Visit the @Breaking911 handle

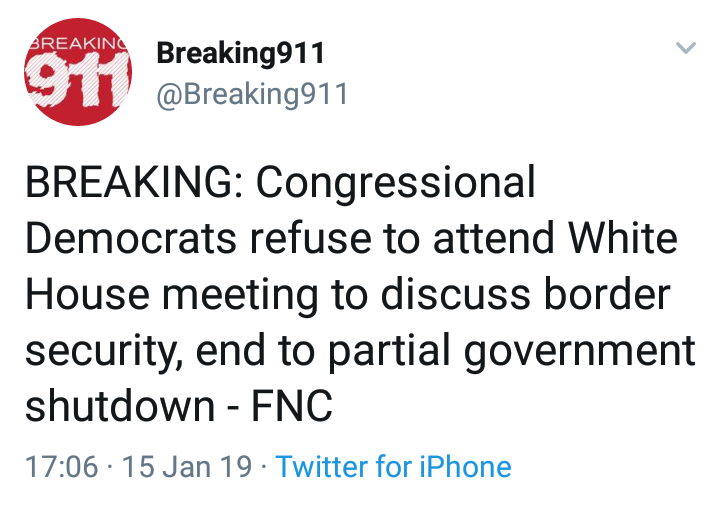coord(252,95)
